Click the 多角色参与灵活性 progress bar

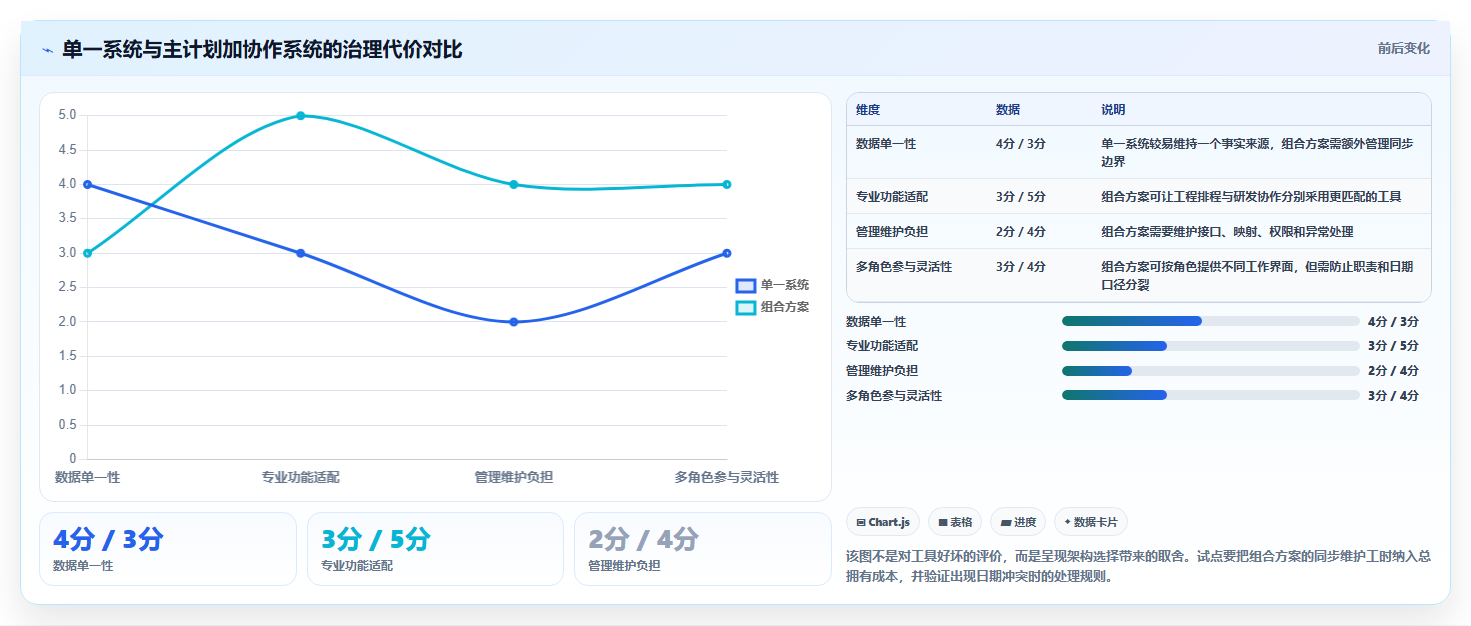(1211, 395)
